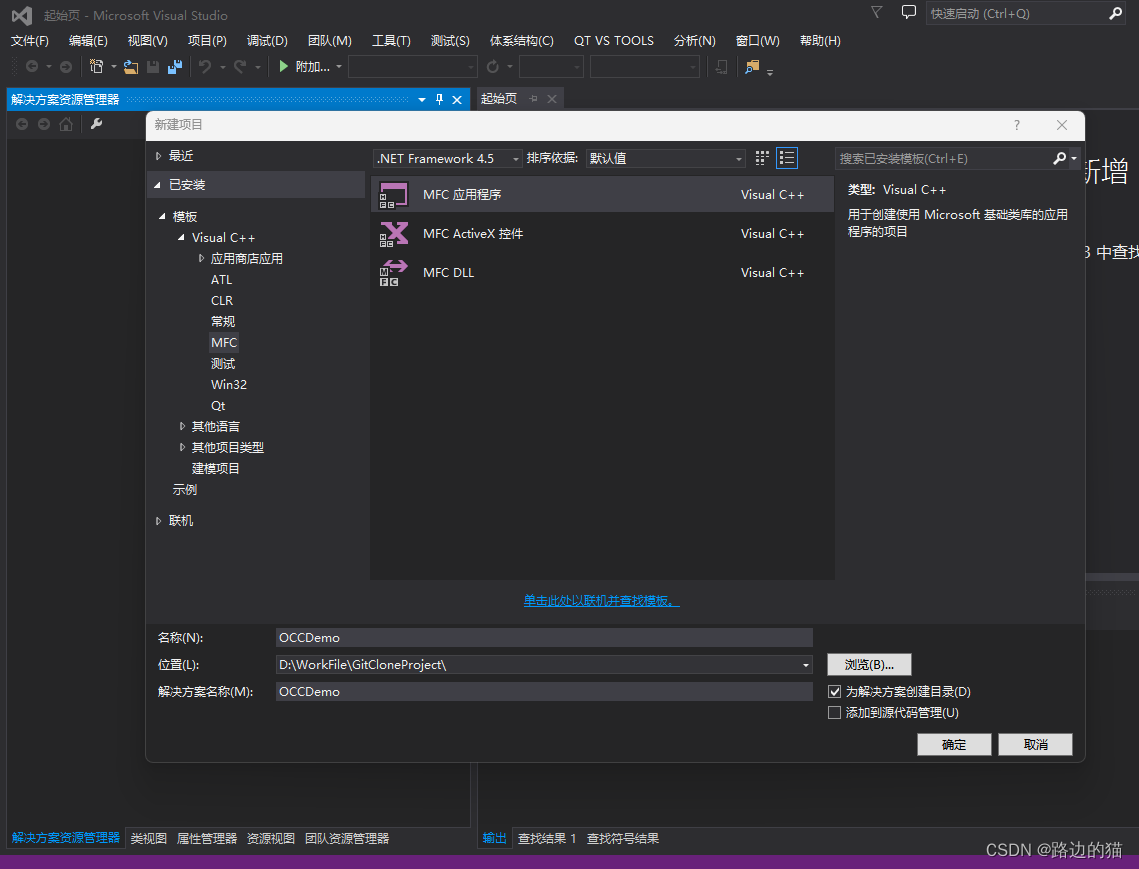Image resolution: width=1139 pixels, height=869 pixels.
Task: Click the template search magnifier icon
Action: [1060, 158]
